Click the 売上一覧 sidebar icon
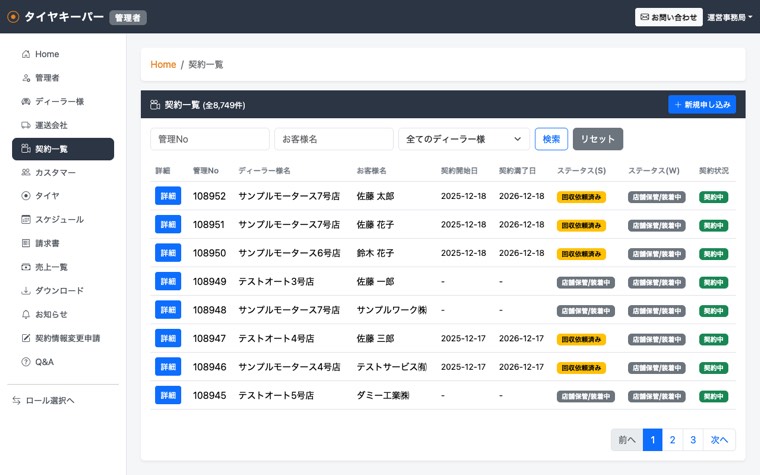This screenshot has height=475, width=760. coord(26,267)
